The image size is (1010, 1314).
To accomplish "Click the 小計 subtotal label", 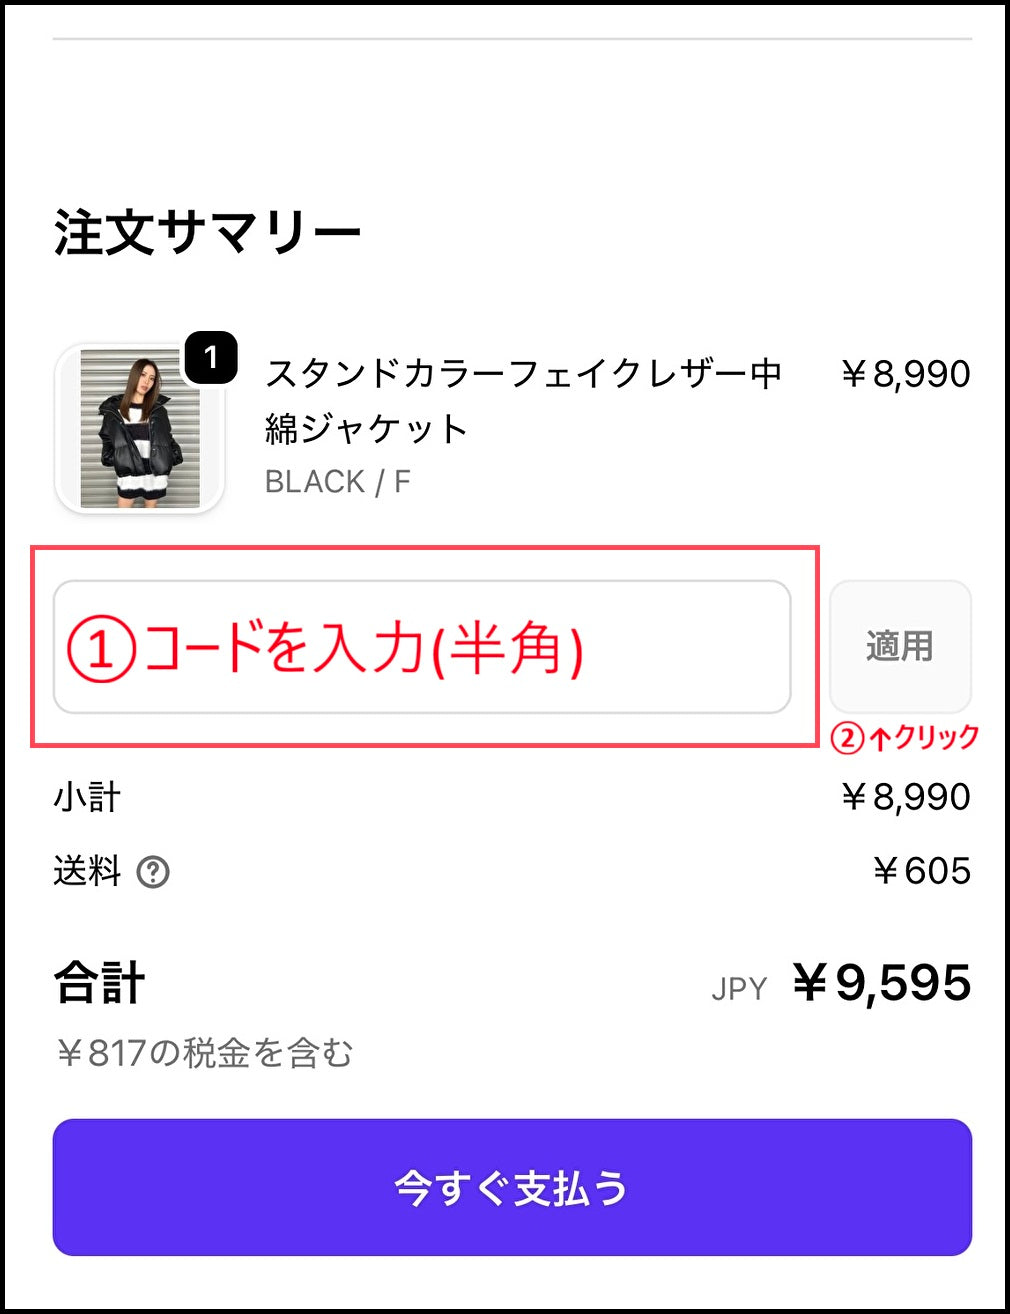I will [x=87, y=797].
